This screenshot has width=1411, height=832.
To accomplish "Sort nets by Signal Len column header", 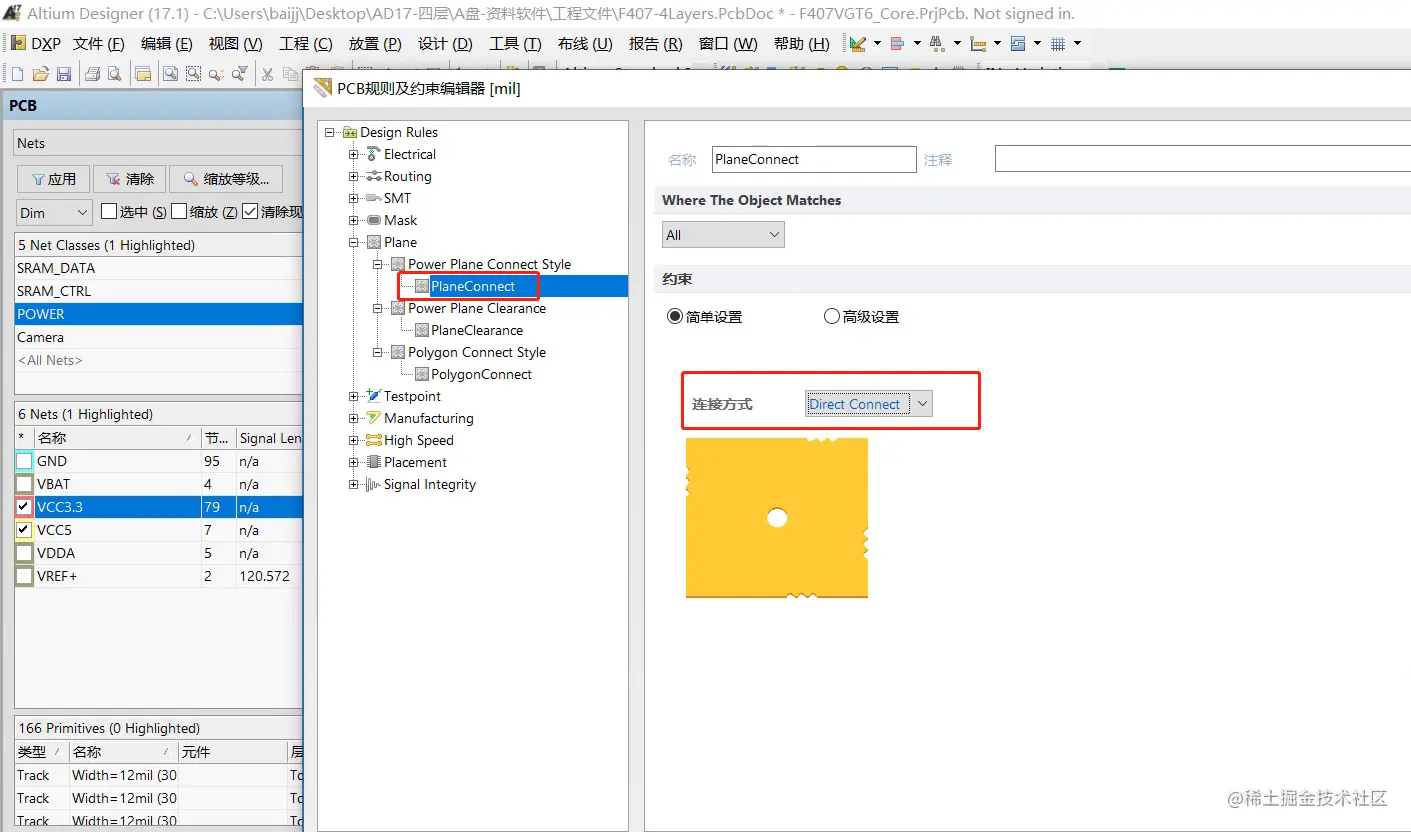I will [x=269, y=438].
